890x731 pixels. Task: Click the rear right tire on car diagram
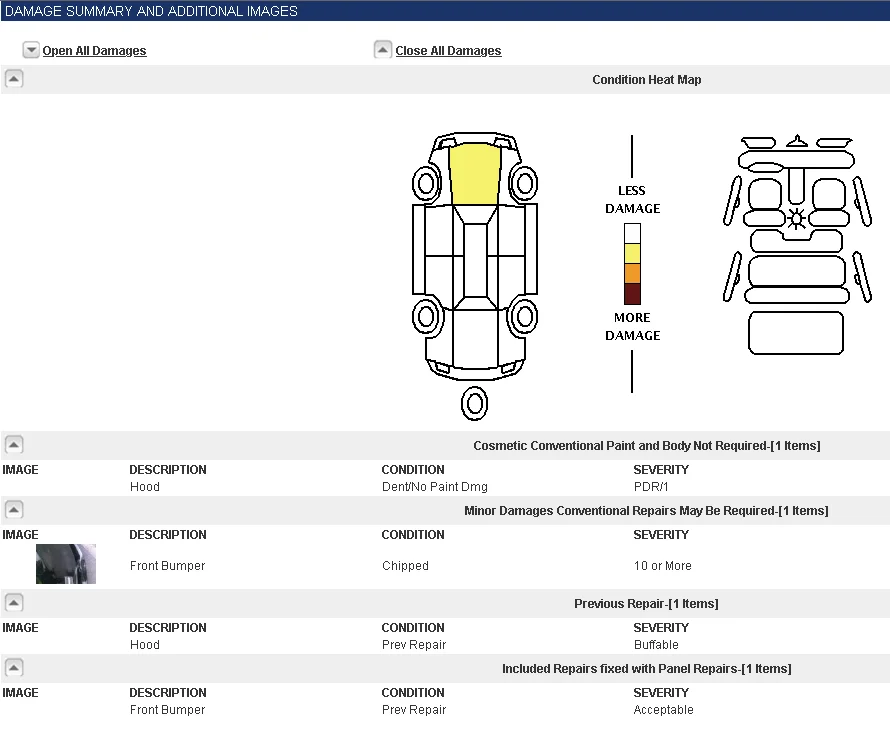coord(524,316)
